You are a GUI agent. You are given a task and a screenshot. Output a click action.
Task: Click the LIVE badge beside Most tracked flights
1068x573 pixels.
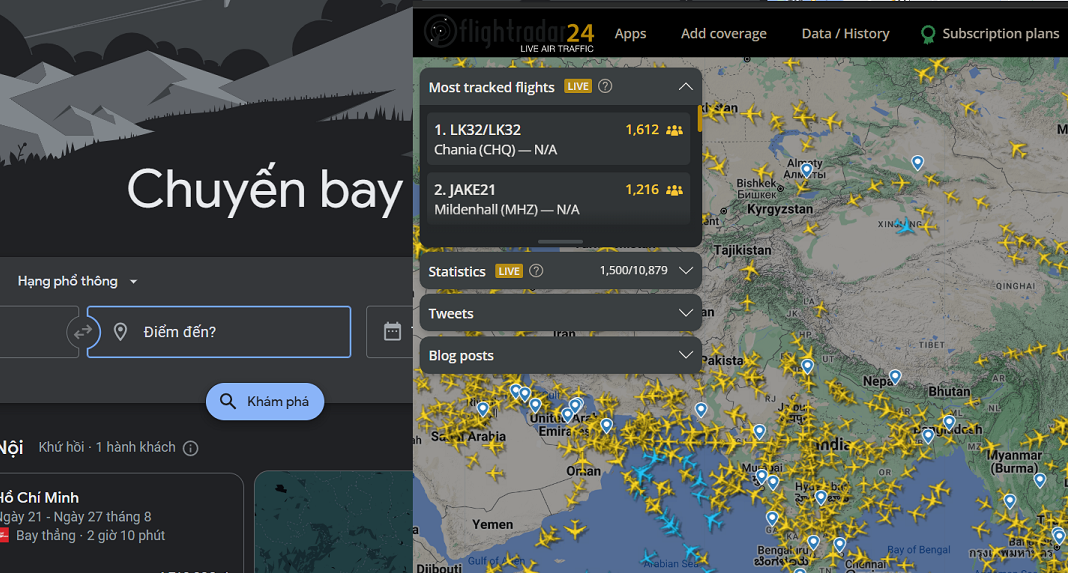tap(578, 87)
